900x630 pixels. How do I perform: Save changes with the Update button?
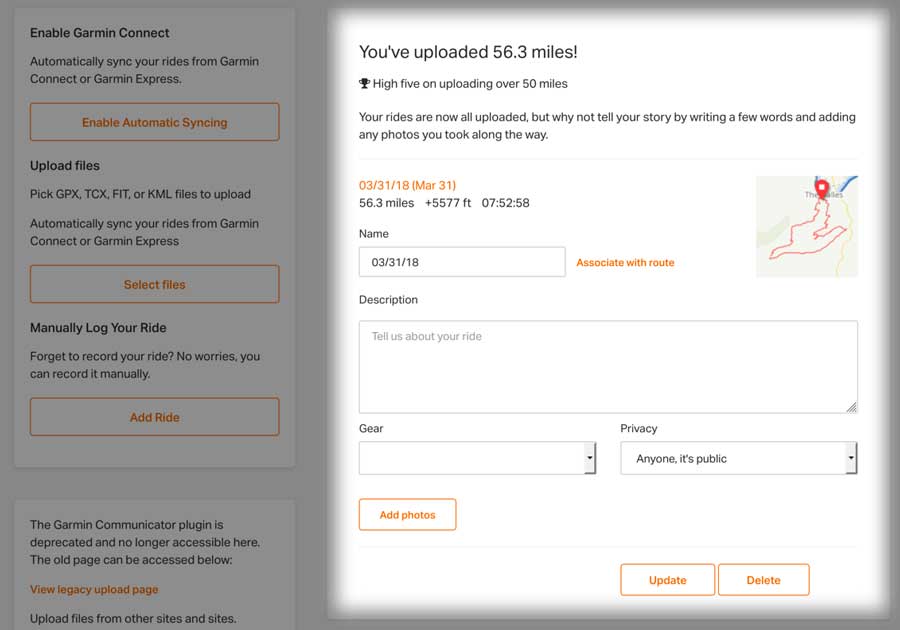click(668, 580)
